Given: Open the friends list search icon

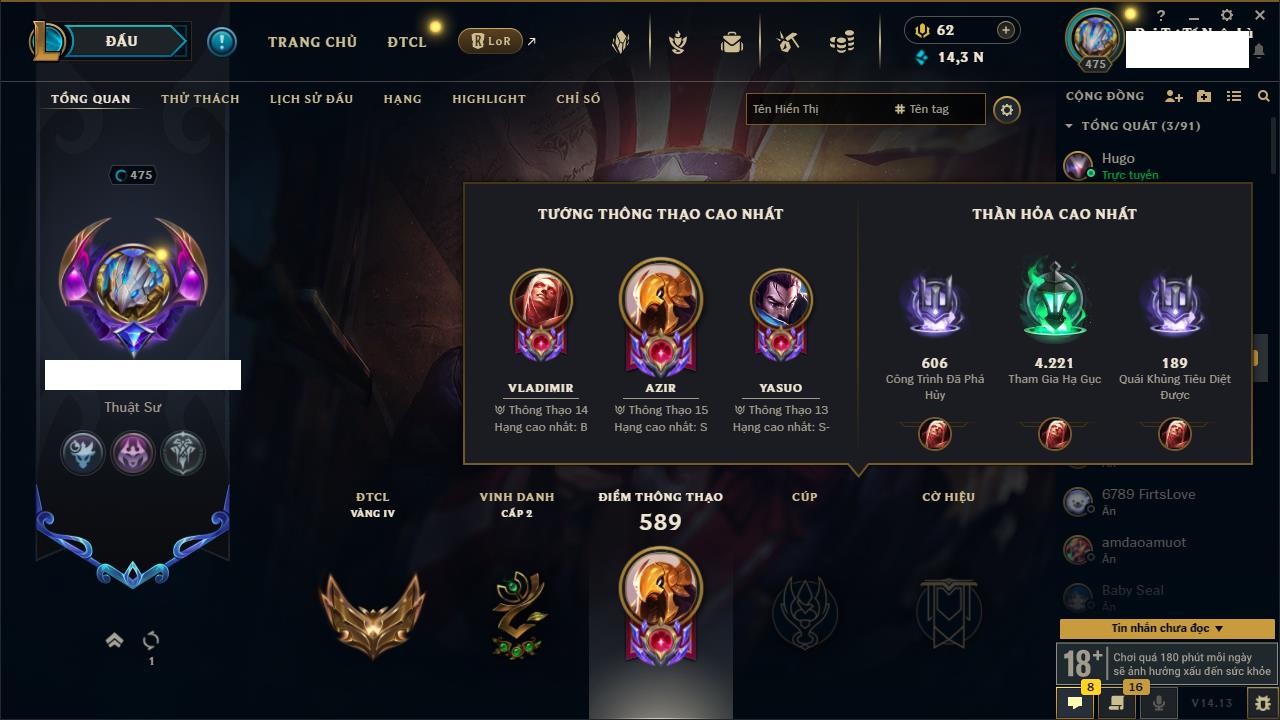Looking at the screenshot, I should coord(1264,96).
